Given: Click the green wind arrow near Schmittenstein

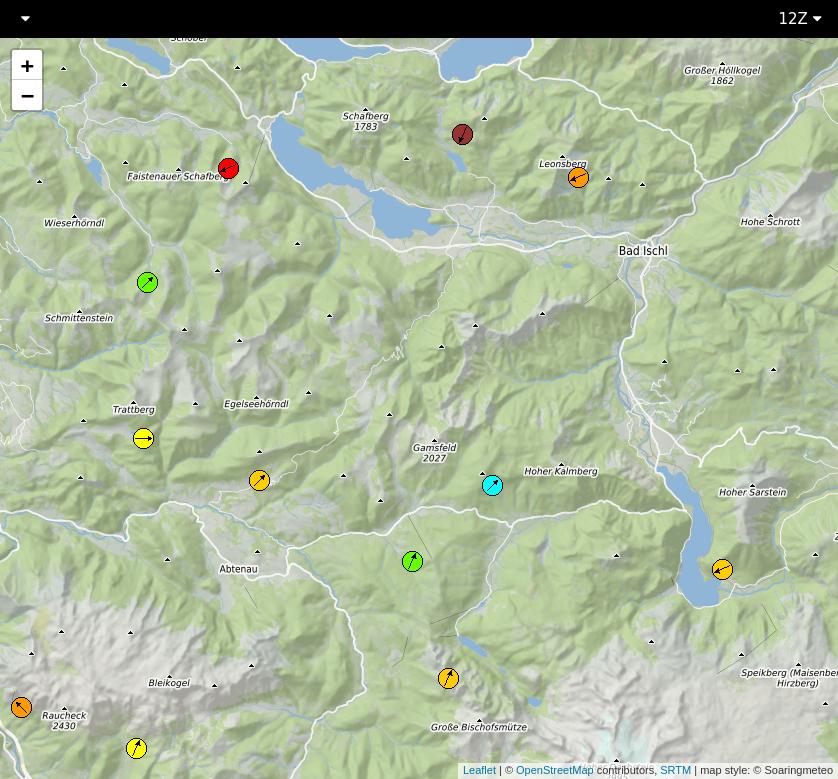Looking at the screenshot, I should 147,281.
